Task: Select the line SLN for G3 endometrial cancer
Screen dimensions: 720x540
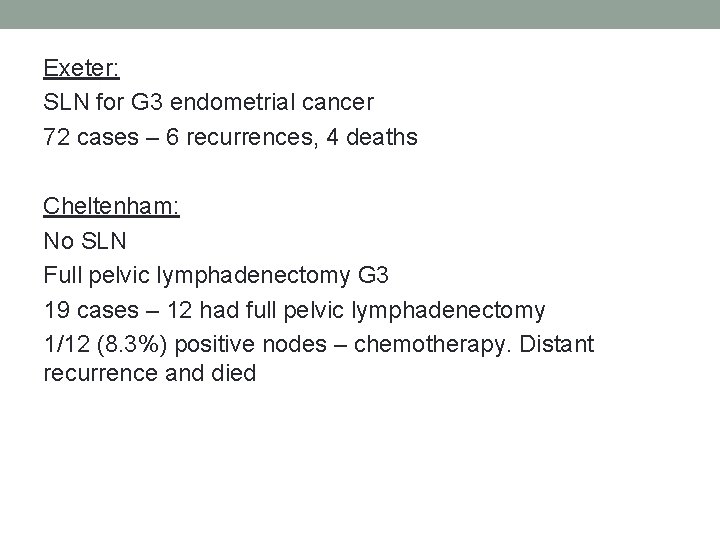Action: tap(208, 102)
